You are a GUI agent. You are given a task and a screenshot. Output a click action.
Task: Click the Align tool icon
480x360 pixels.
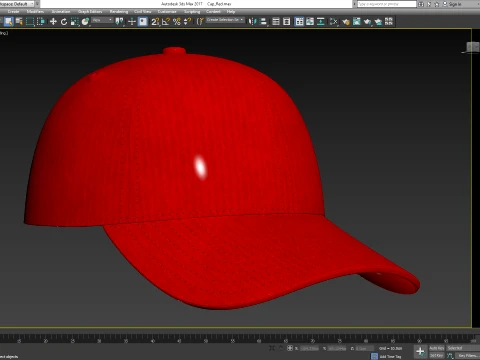point(263,22)
